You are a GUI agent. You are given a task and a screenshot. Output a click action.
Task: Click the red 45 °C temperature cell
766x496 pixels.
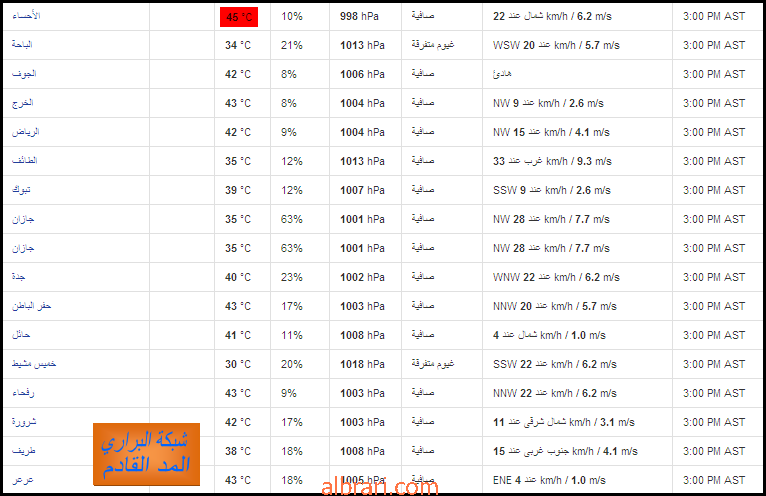[239, 17]
